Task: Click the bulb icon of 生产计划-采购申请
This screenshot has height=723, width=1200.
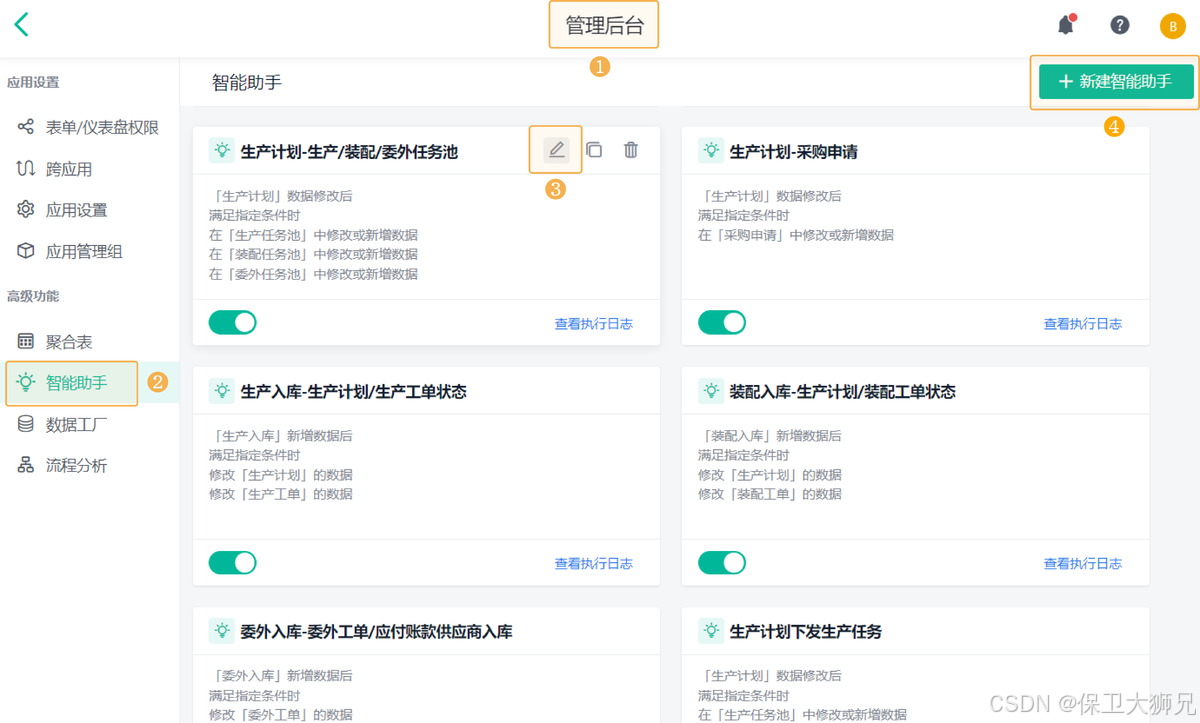Action: click(x=711, y=151)
